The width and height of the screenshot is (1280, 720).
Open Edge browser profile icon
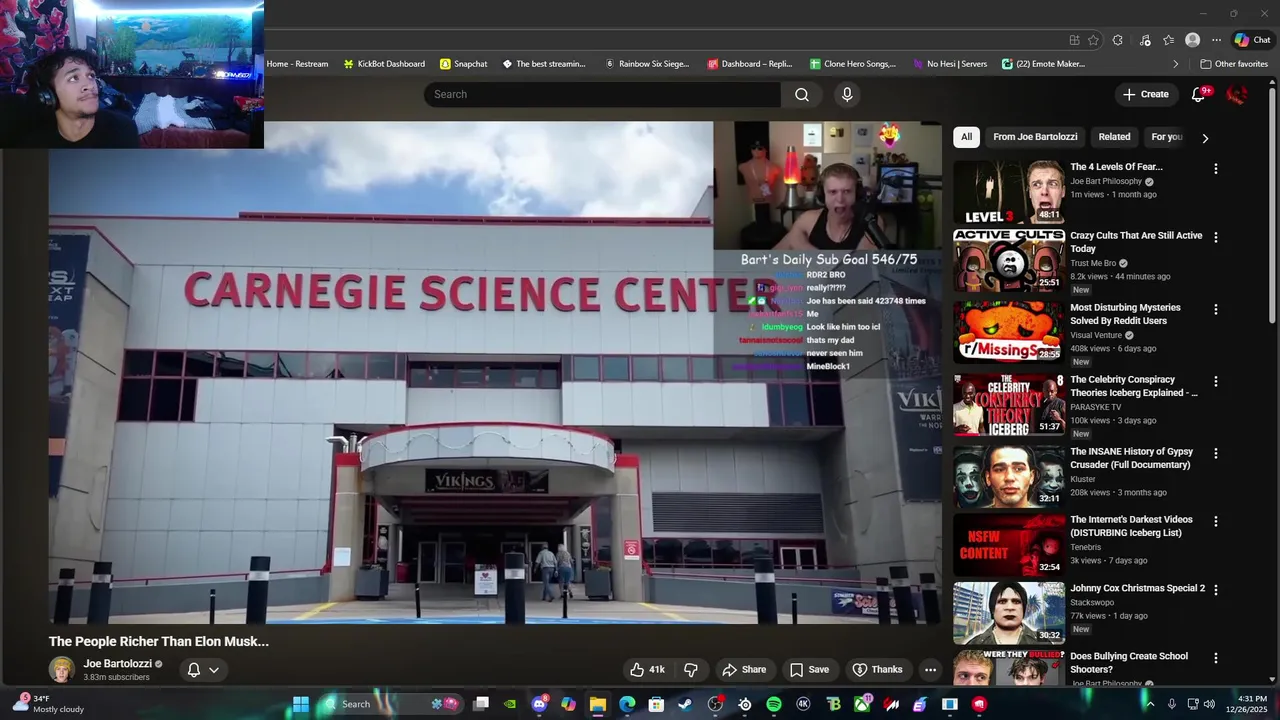coord(1192,40)
